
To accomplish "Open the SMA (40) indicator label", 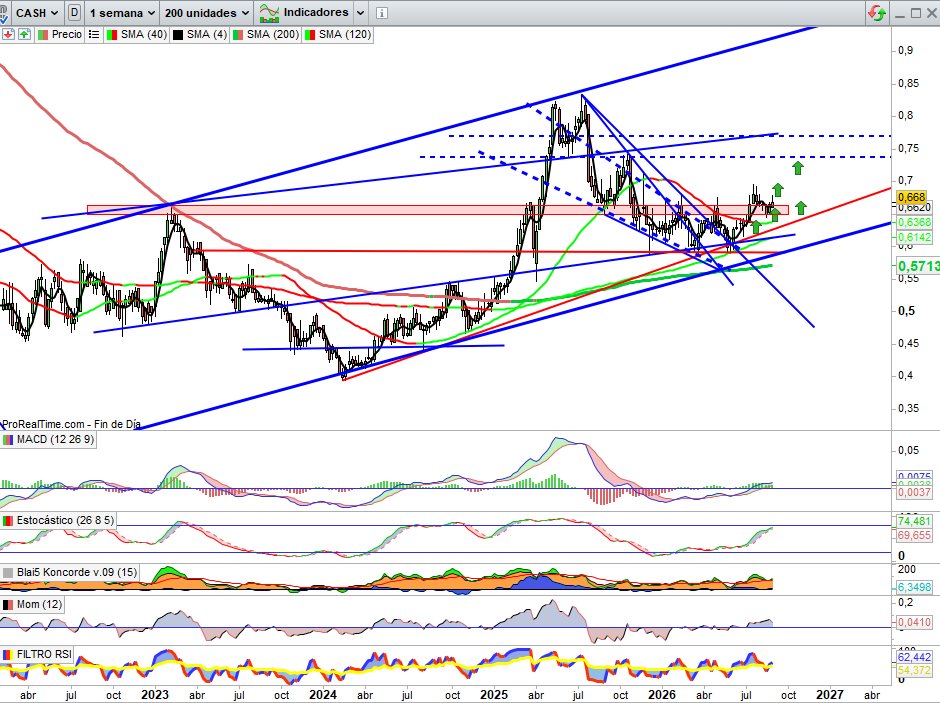I will (x=144, y=35).
